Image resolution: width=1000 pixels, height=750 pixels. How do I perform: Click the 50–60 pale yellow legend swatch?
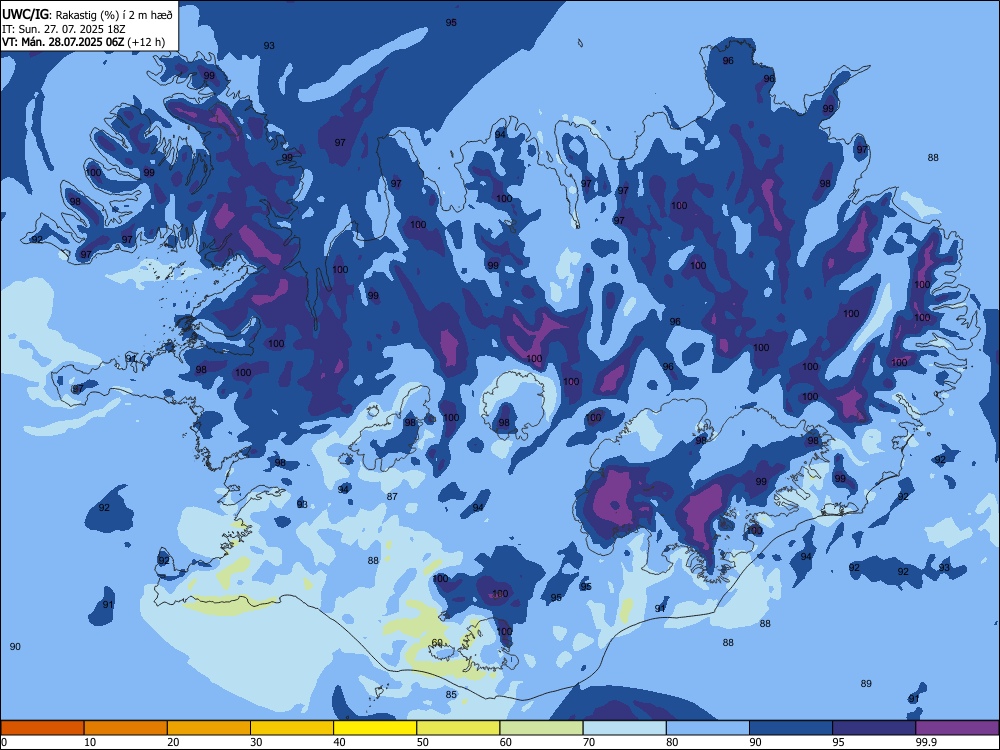pyautogui.click(x=458, y=728)
